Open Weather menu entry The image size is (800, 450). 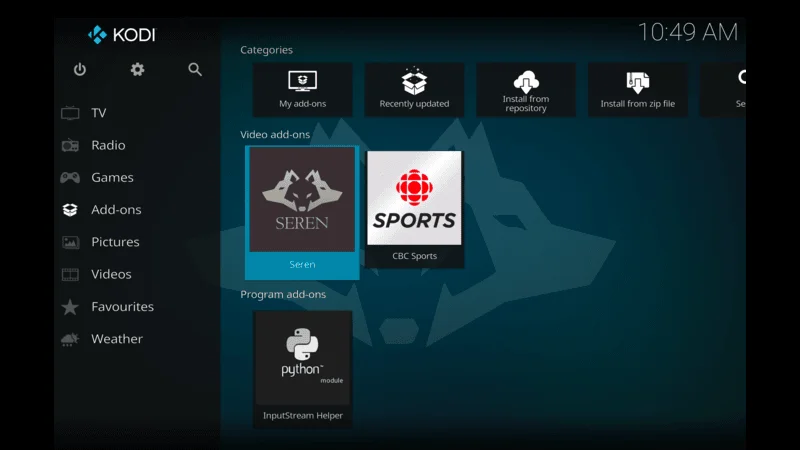tap(117, 339)
